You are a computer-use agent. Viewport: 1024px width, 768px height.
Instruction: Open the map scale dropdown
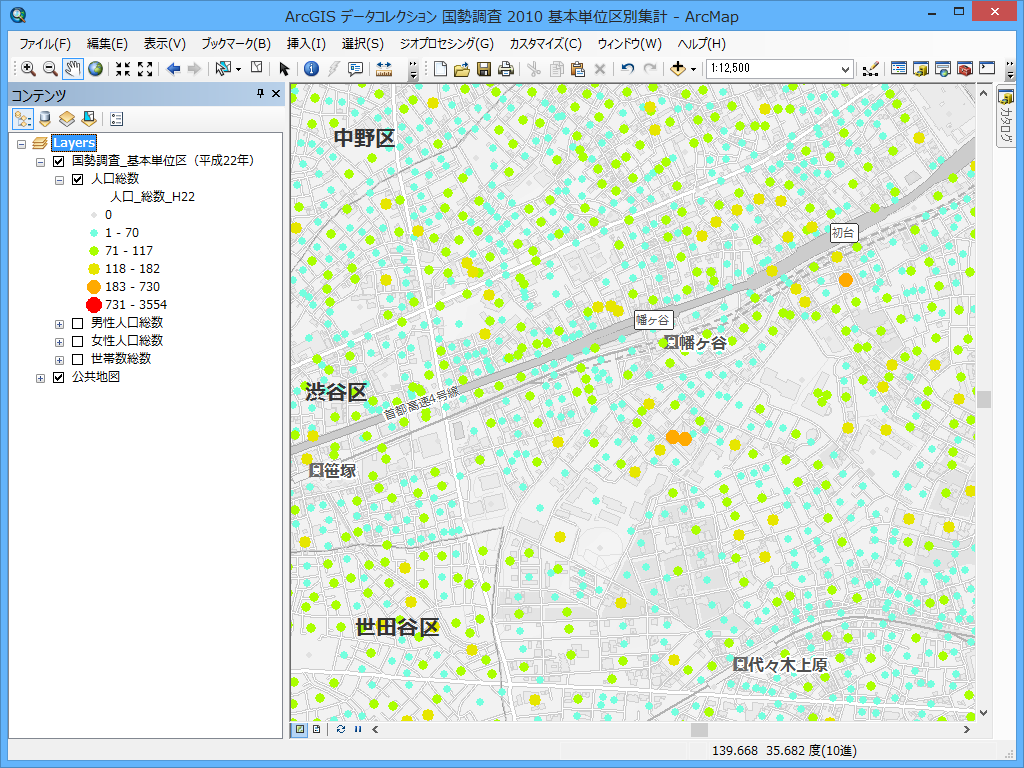point(845,69)
